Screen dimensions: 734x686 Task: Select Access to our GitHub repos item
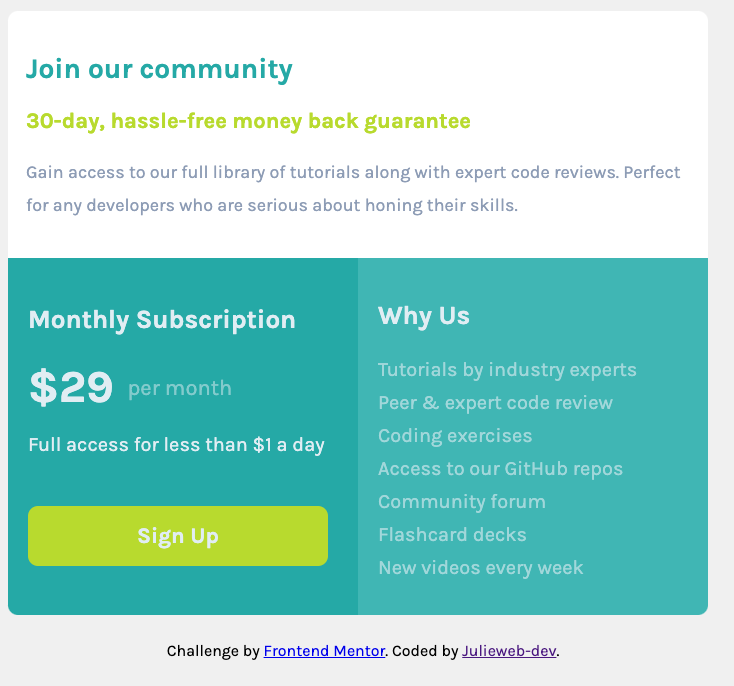pos(500,469)
